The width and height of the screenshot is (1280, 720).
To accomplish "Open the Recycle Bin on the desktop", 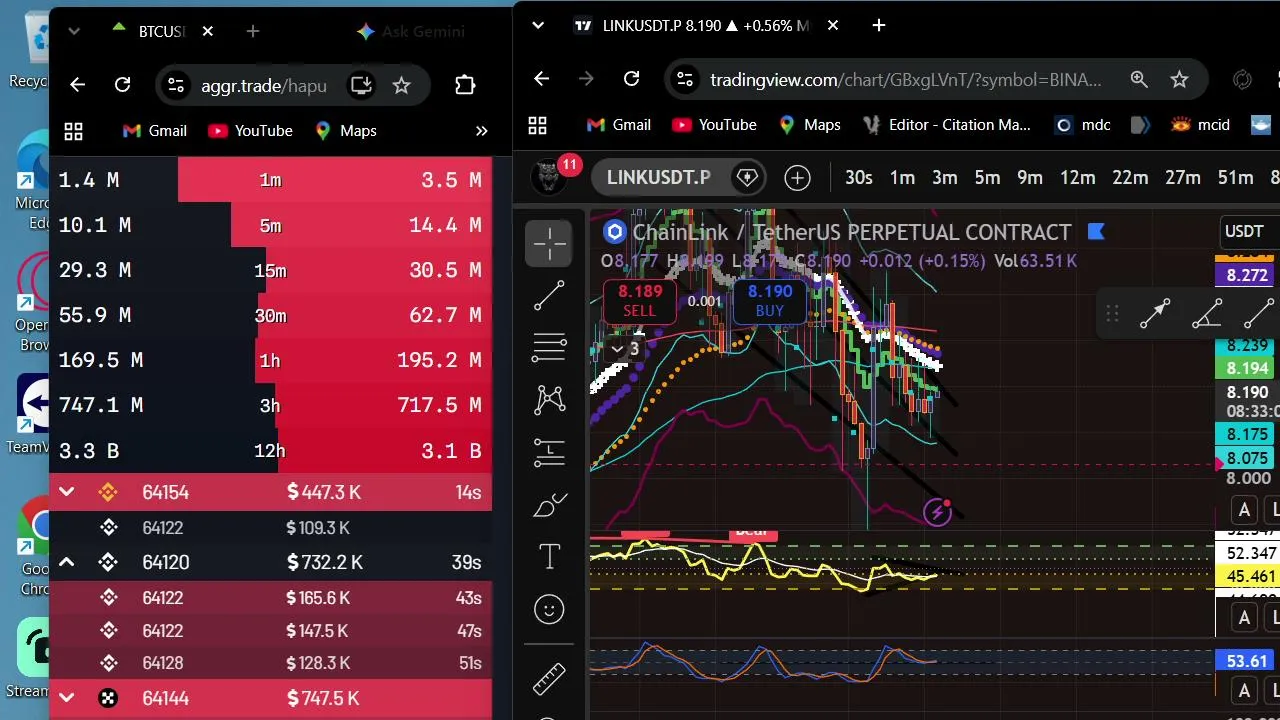I will pyautogui.click(x=30, y=49).
